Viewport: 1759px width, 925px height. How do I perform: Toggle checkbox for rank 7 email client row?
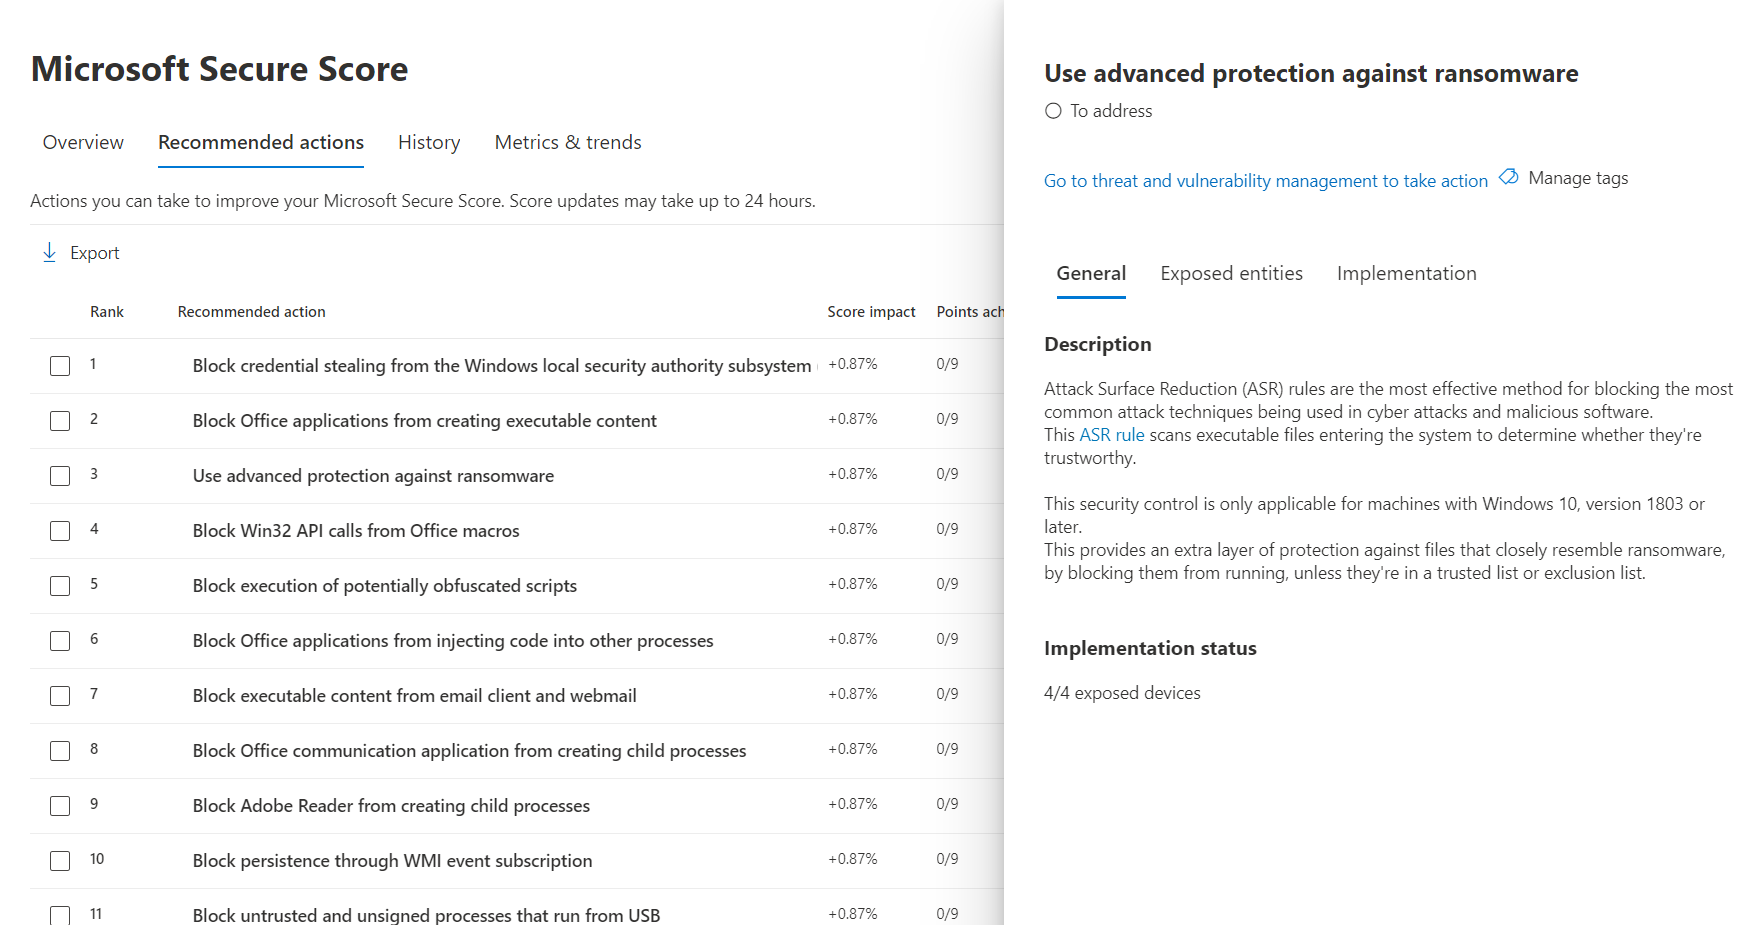[60, 696]
